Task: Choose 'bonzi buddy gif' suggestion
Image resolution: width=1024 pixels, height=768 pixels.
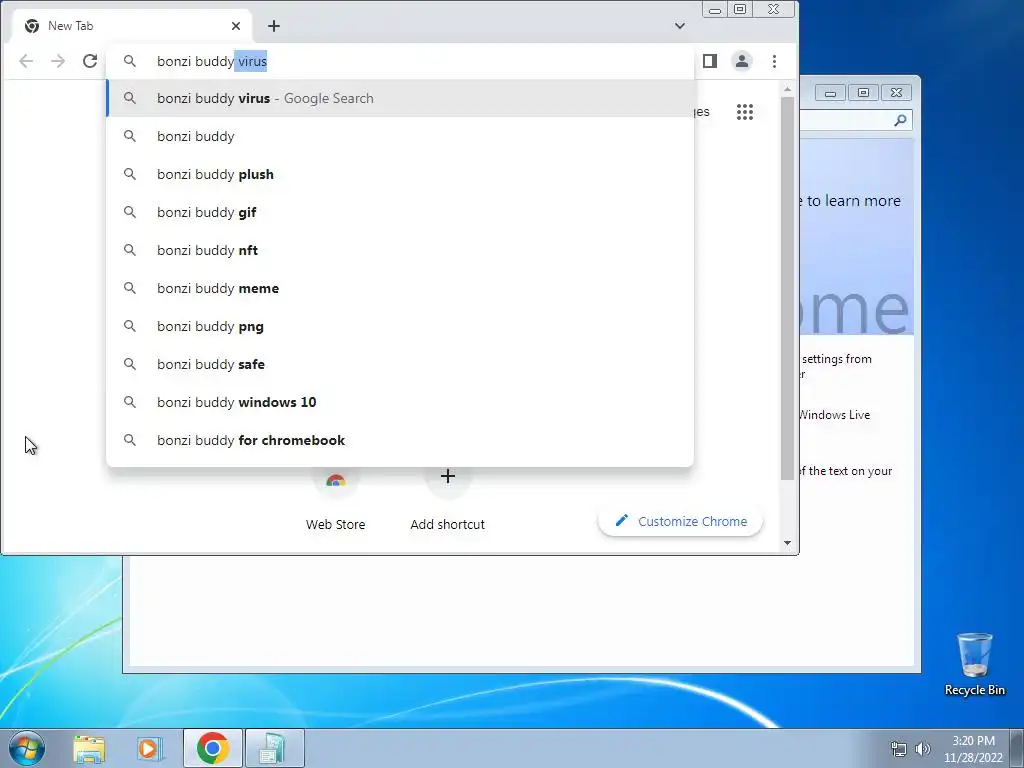Action: tap(400, 212)
